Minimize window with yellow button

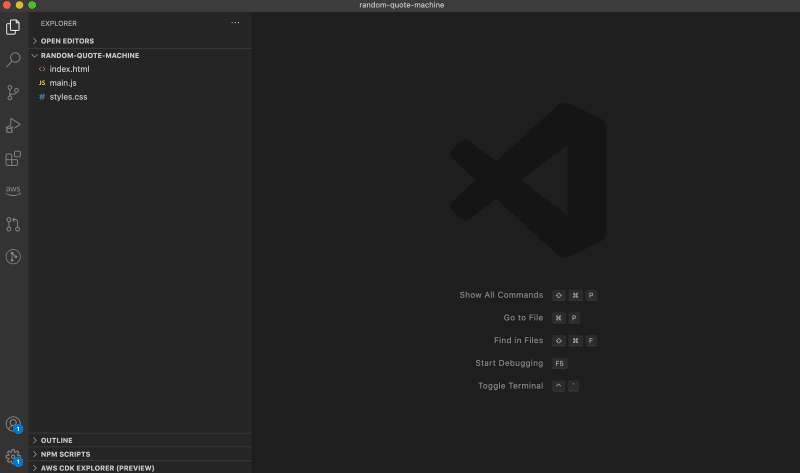click(x=19, y=5)
